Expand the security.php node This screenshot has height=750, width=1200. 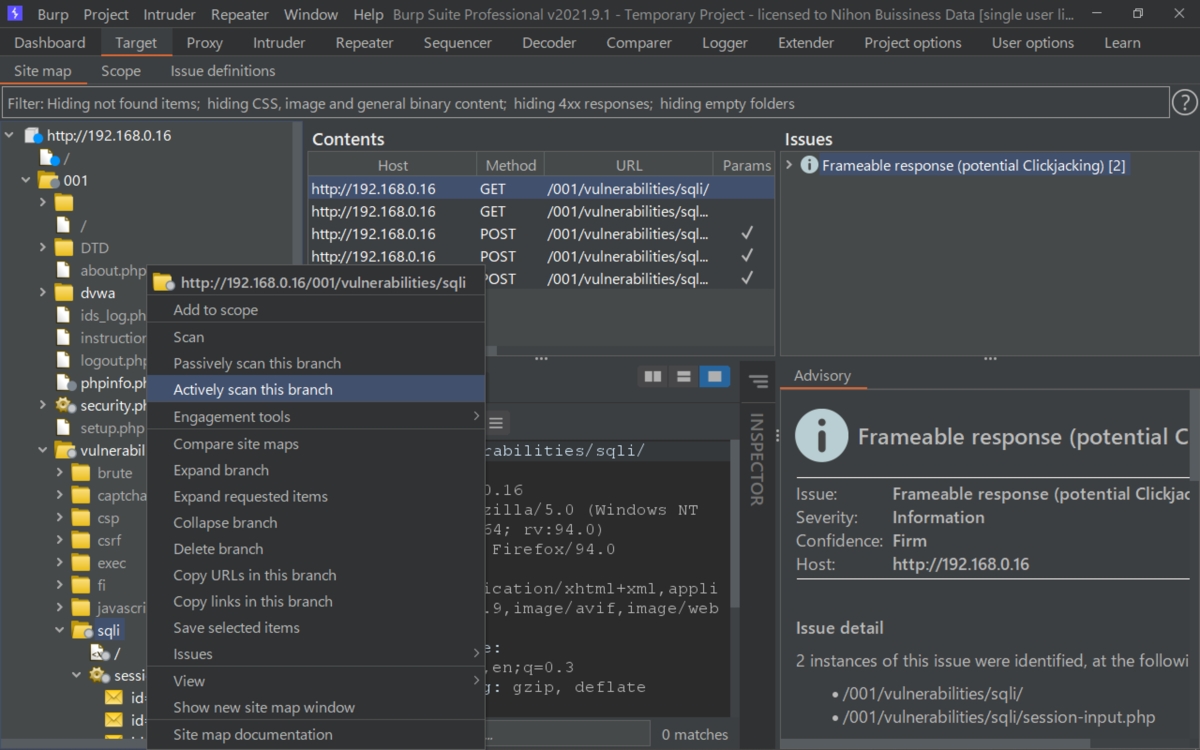[x=43, y=405]
